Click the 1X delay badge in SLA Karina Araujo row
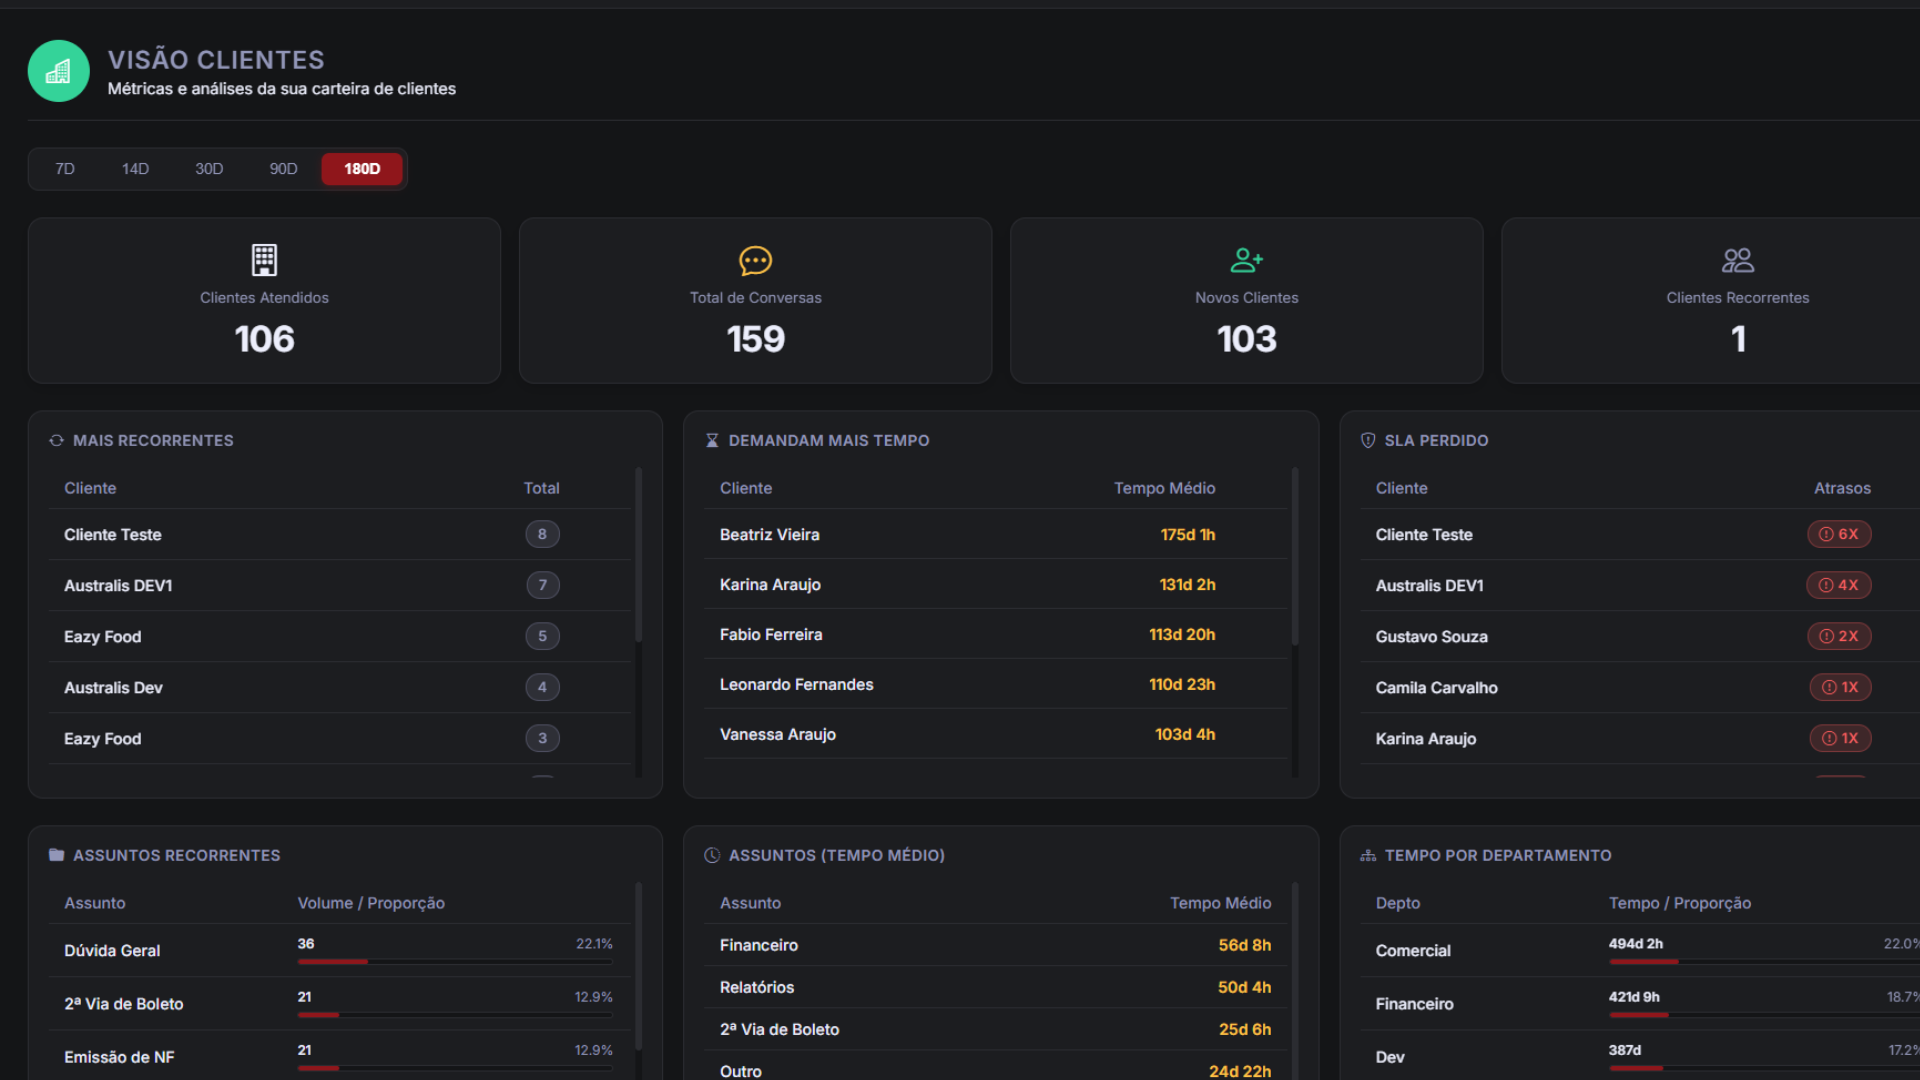1920x1080 pixels. click(1840, 738)
